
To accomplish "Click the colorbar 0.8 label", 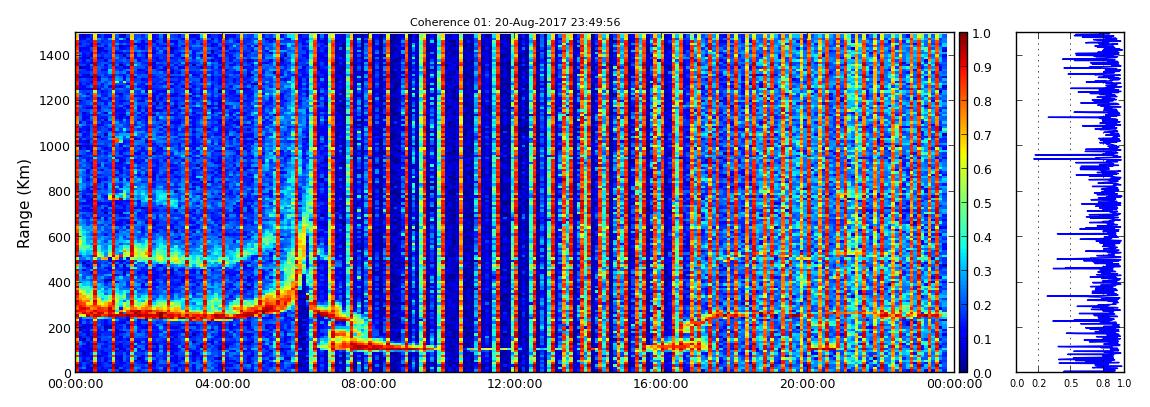I will 984,101.
